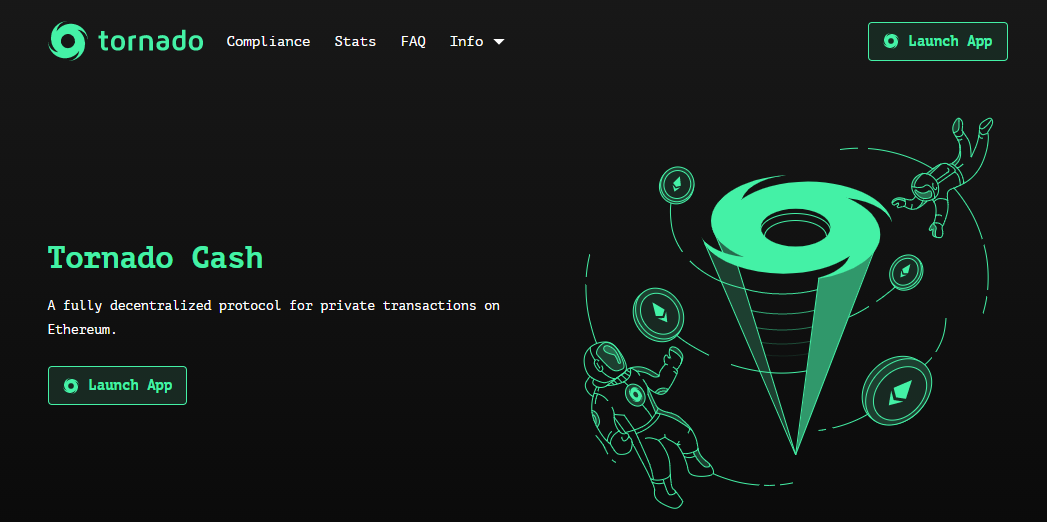Click the Ethereum coin nearest the fist-raising astronaut
1047x522 pixels.
click(x=658, y=315)
